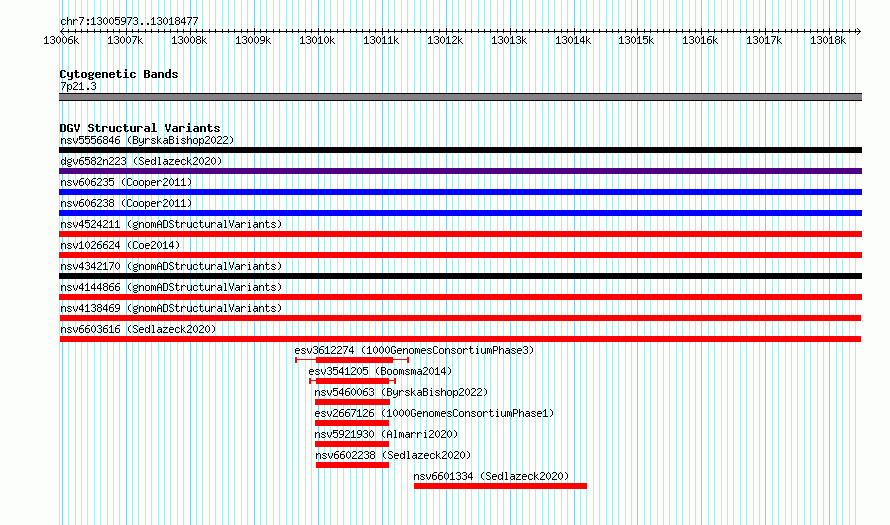This screenshot has height=525, width=890.
Task: Click the red bar under nsv5921930
Action: [x=352, y=444]
